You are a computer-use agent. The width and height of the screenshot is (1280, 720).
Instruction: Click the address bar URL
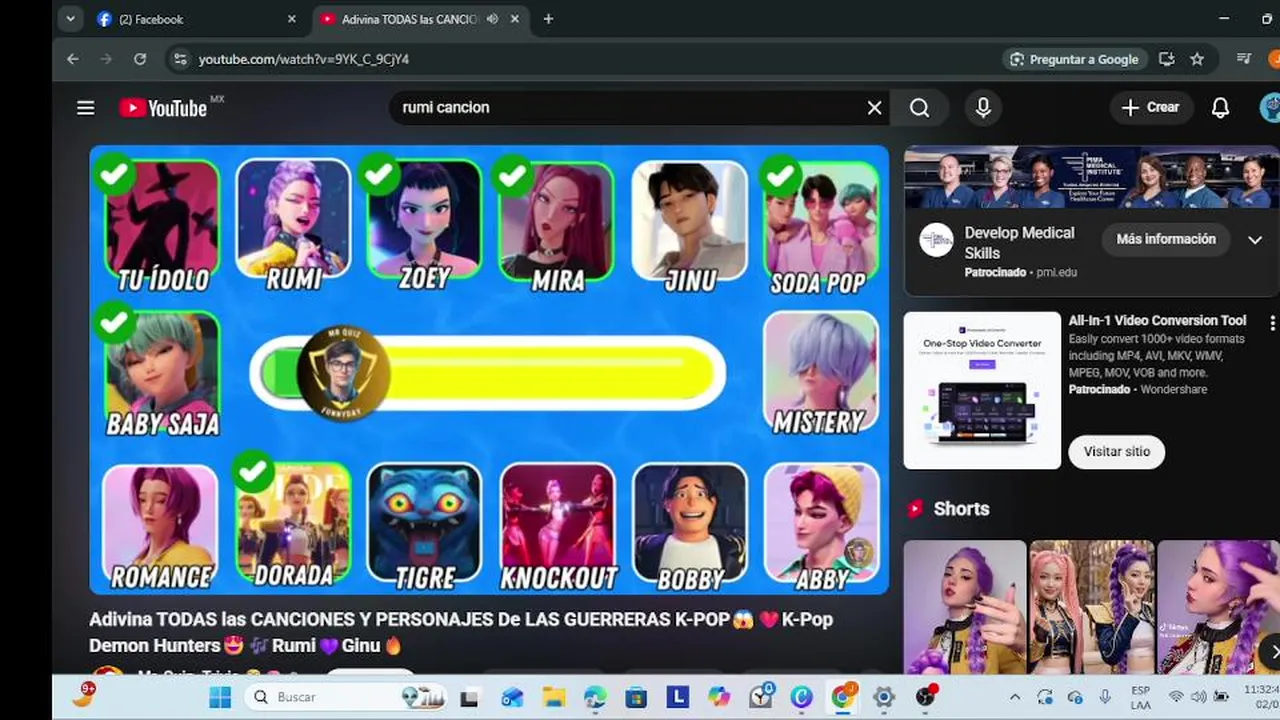click(x=303, y=59)
